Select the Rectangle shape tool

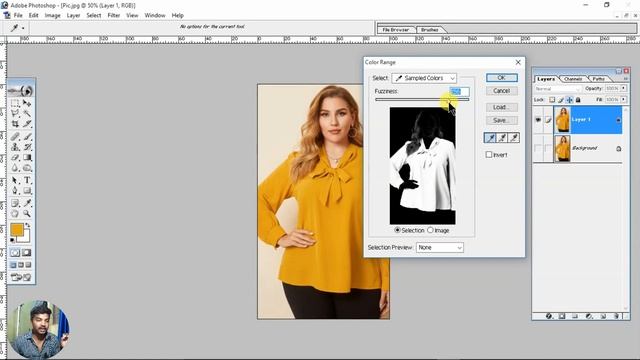coord(27,191)
